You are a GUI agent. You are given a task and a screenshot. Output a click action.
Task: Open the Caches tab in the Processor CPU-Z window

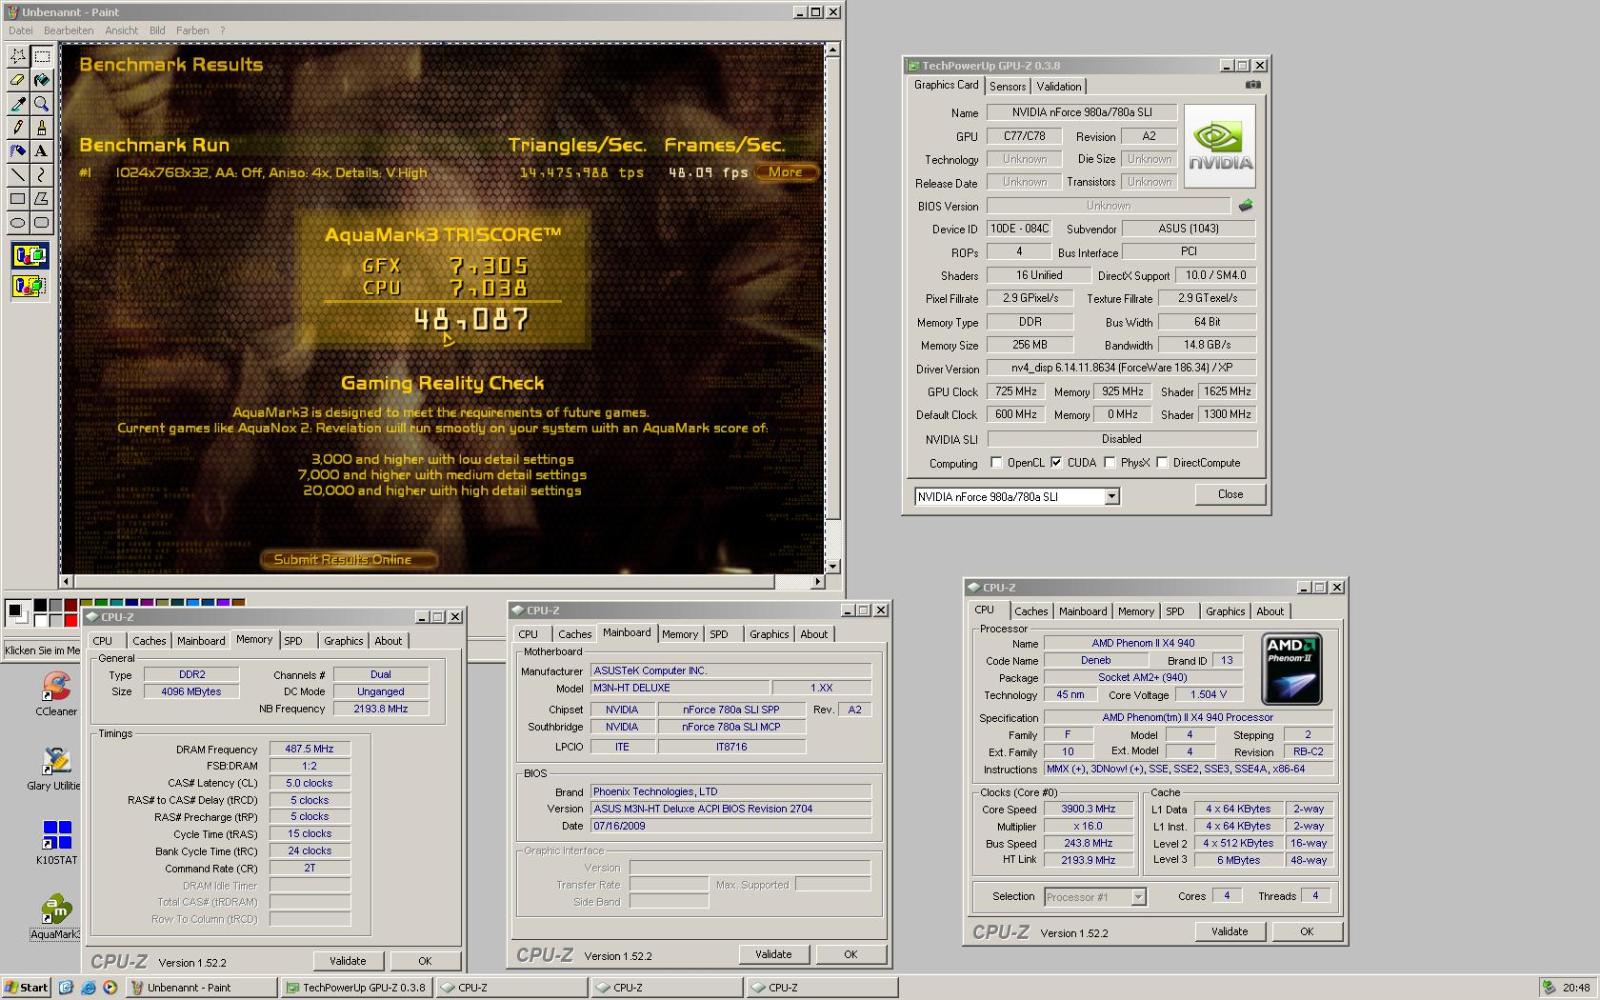tap(1031, 611)
